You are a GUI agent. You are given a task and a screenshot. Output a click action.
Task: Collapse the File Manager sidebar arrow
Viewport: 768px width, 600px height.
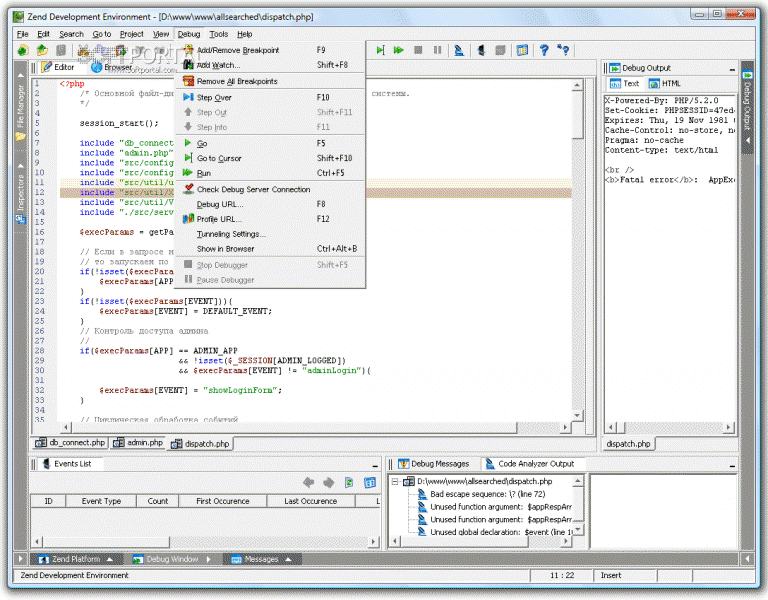pyautogui.click(x=20, y=75)
